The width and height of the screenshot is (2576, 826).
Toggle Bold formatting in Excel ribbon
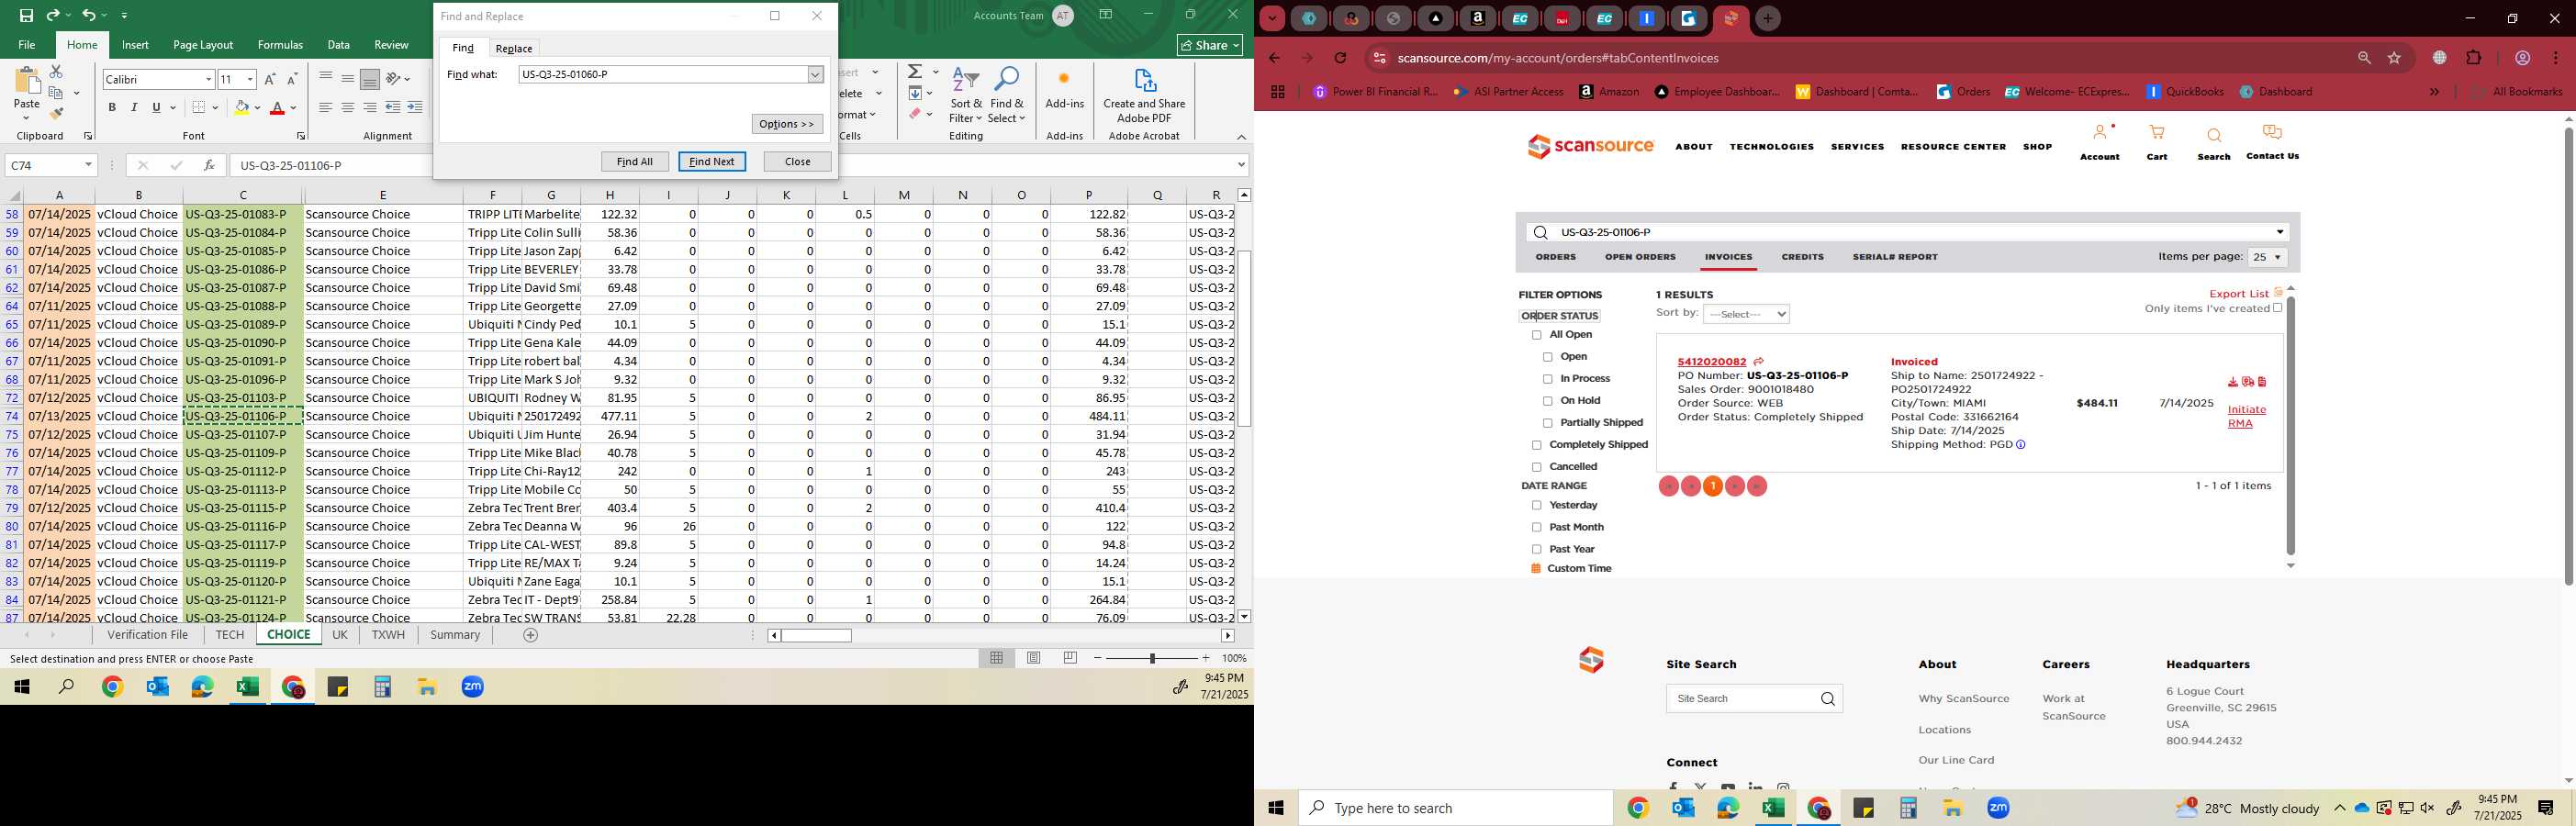tap(112, 108)
